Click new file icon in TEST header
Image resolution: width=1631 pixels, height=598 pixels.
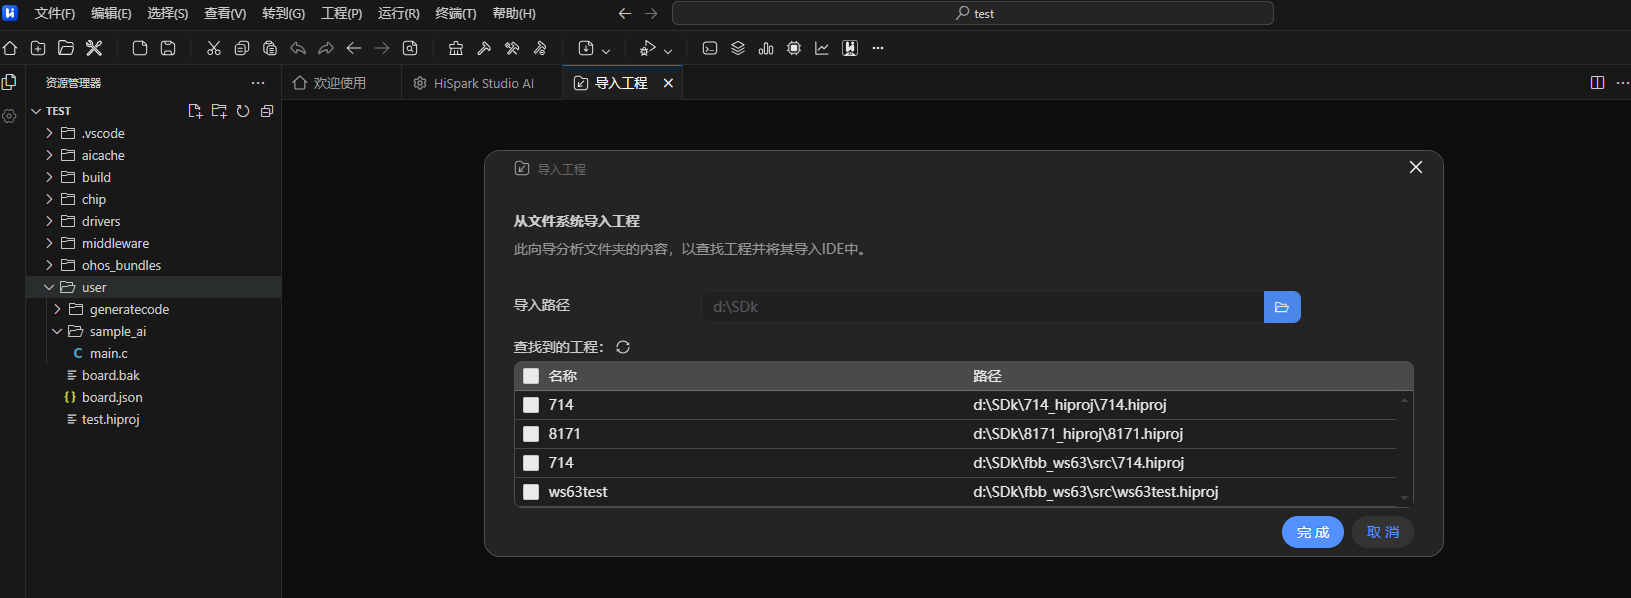tap(195, 111)
